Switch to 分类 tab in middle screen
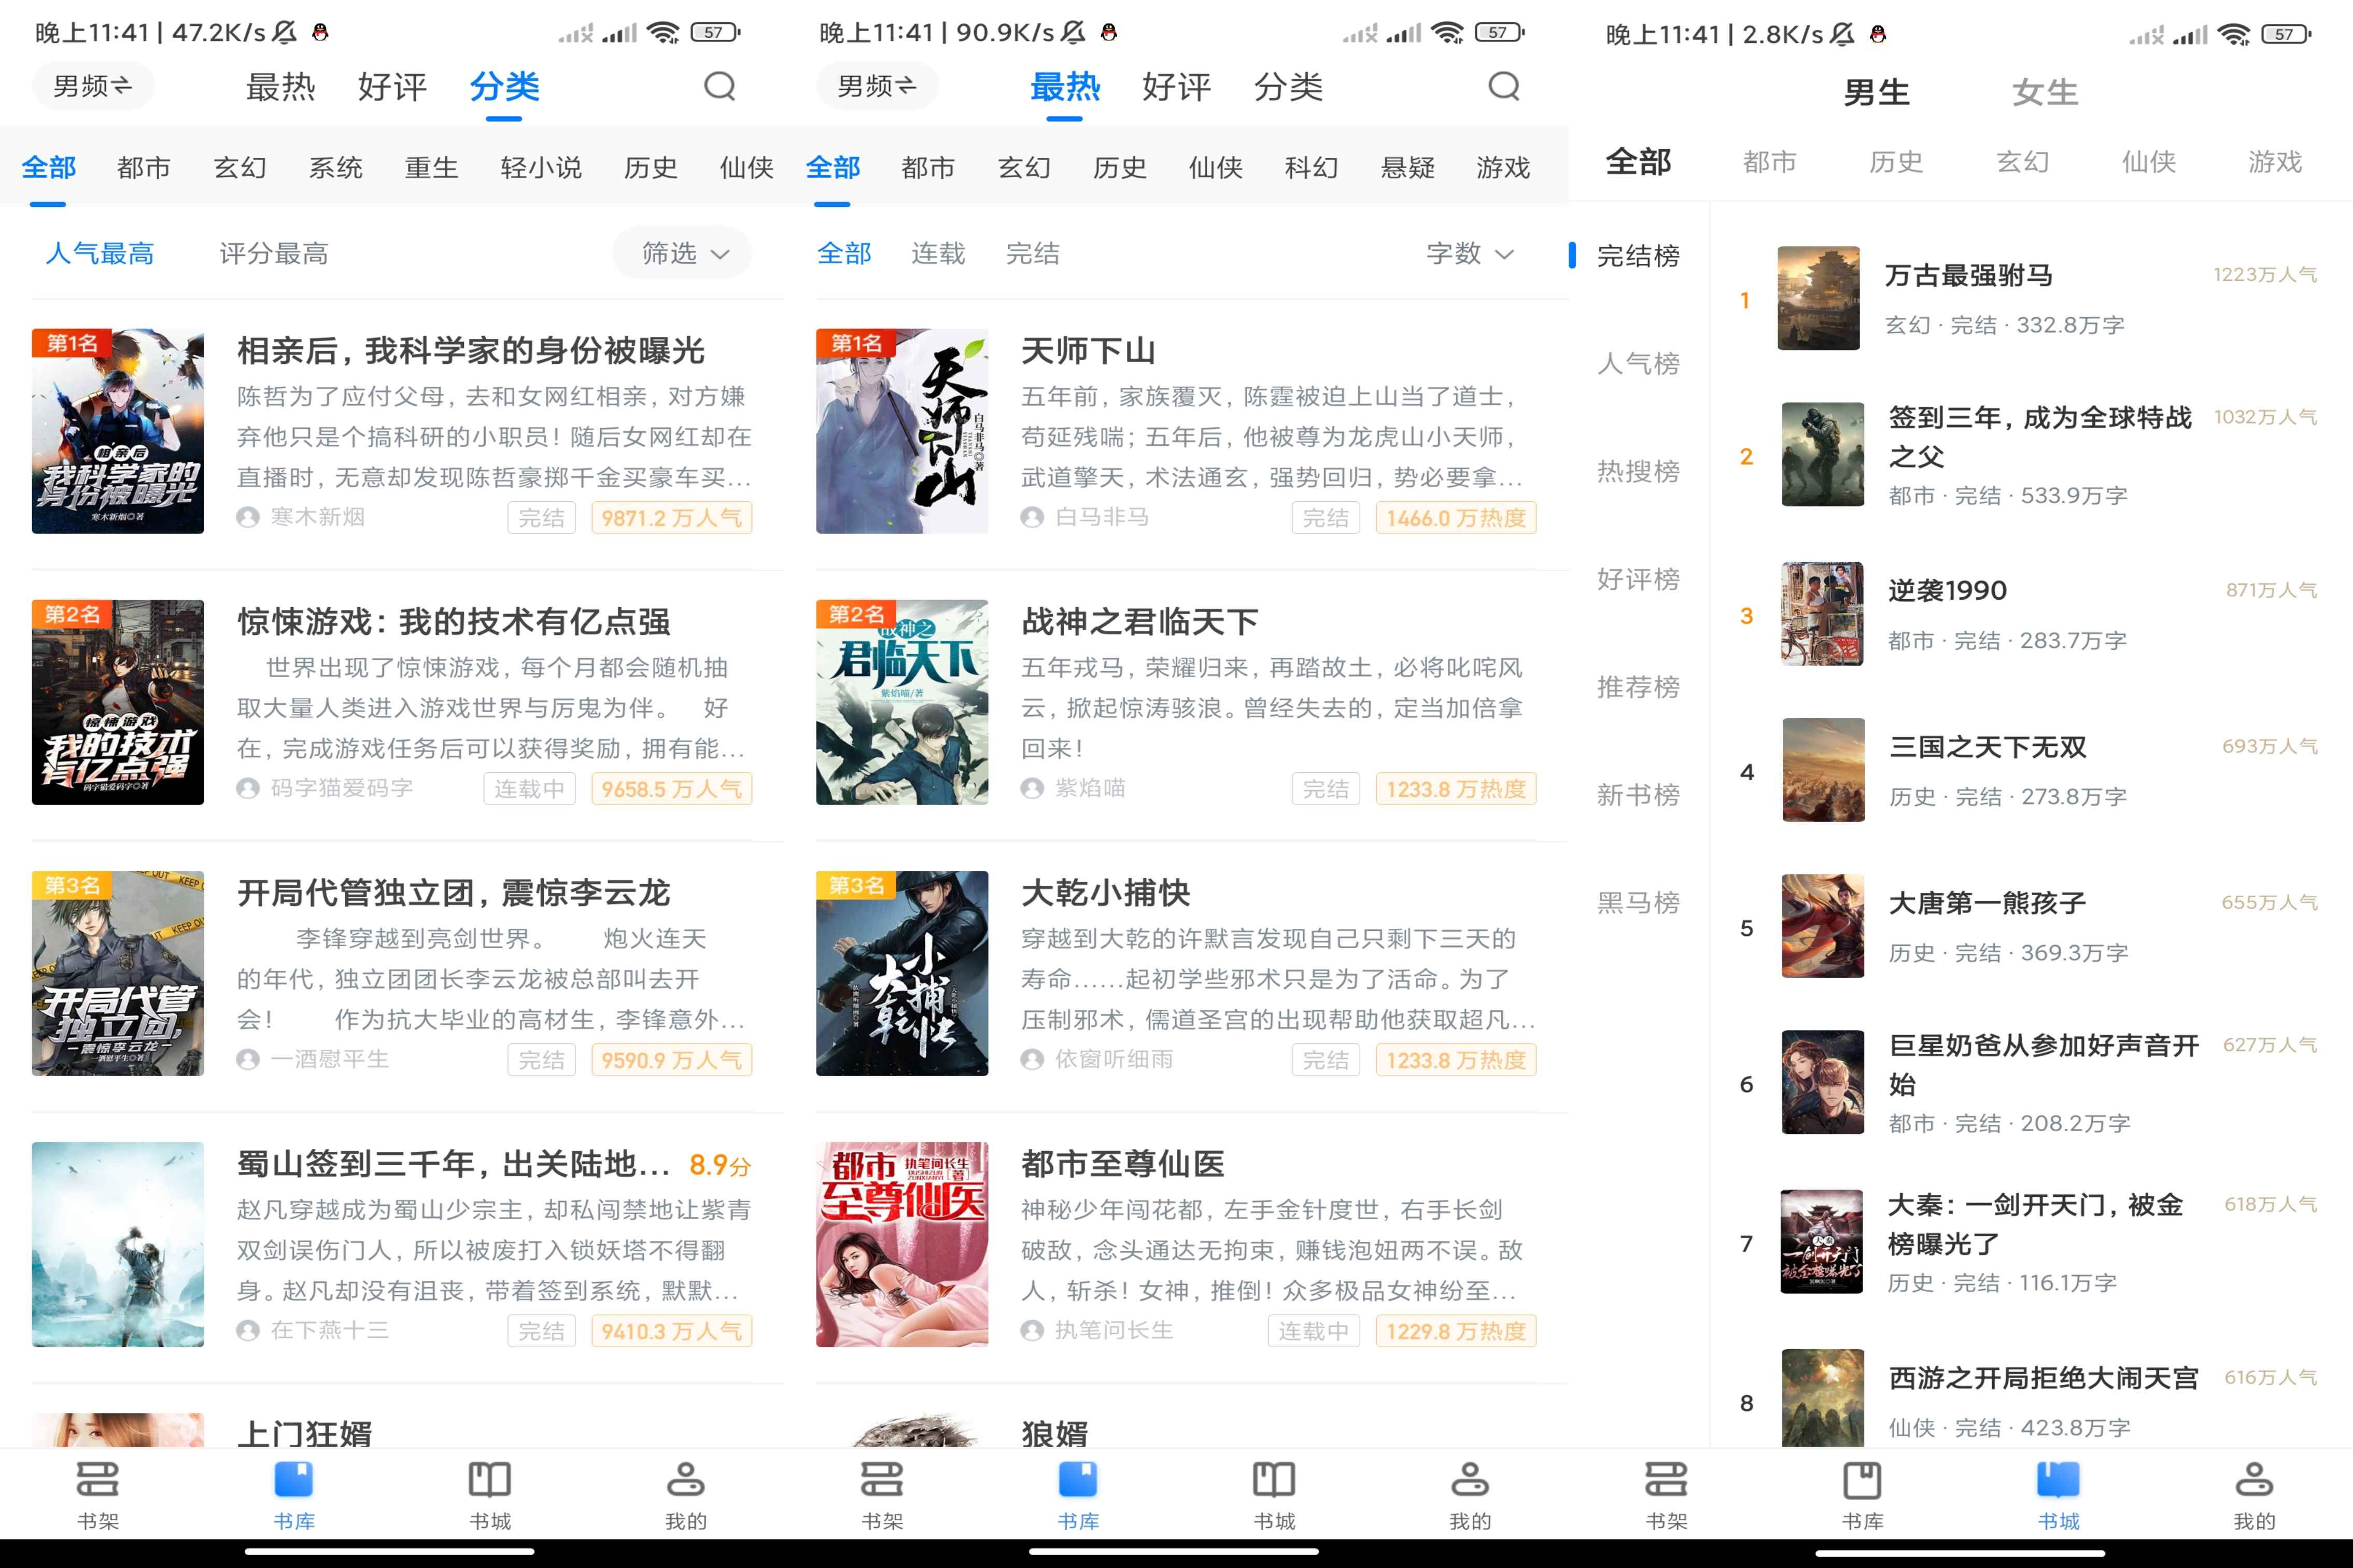 click(x=1288, y=87)
